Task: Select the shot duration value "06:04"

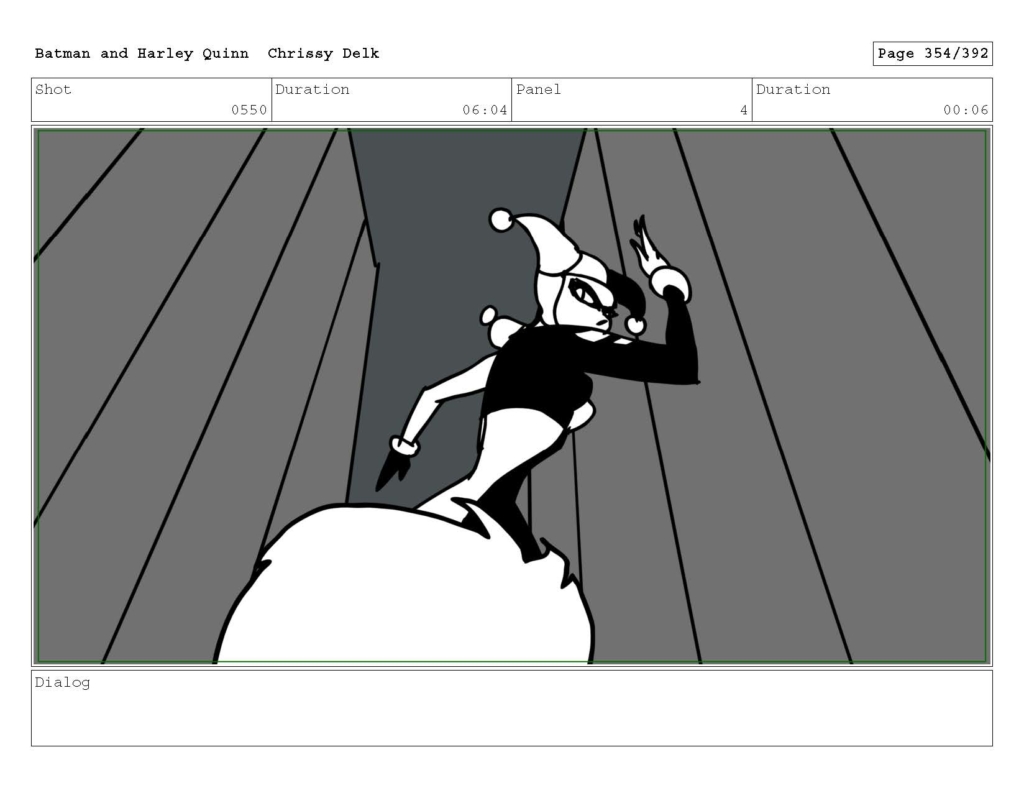Action: (485, 110)
